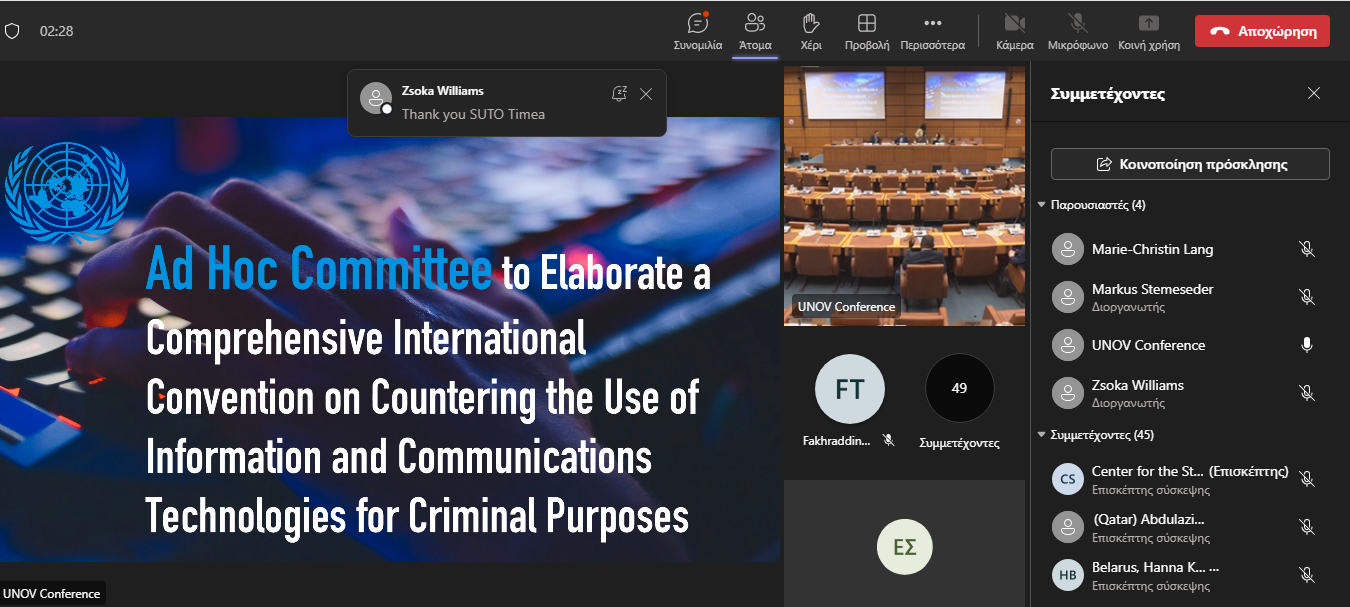Toggle the Άτομα participants panel
The image size is (1350, 607).
tap(755, 30)
